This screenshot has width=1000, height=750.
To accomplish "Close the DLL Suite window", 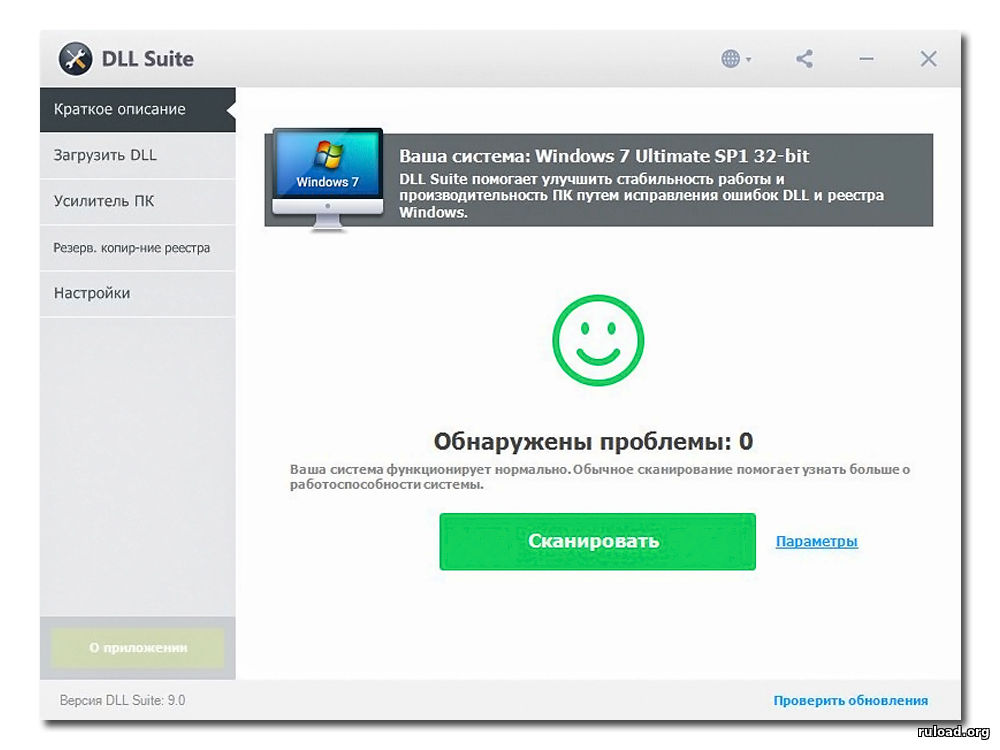I will pos(928,59).
